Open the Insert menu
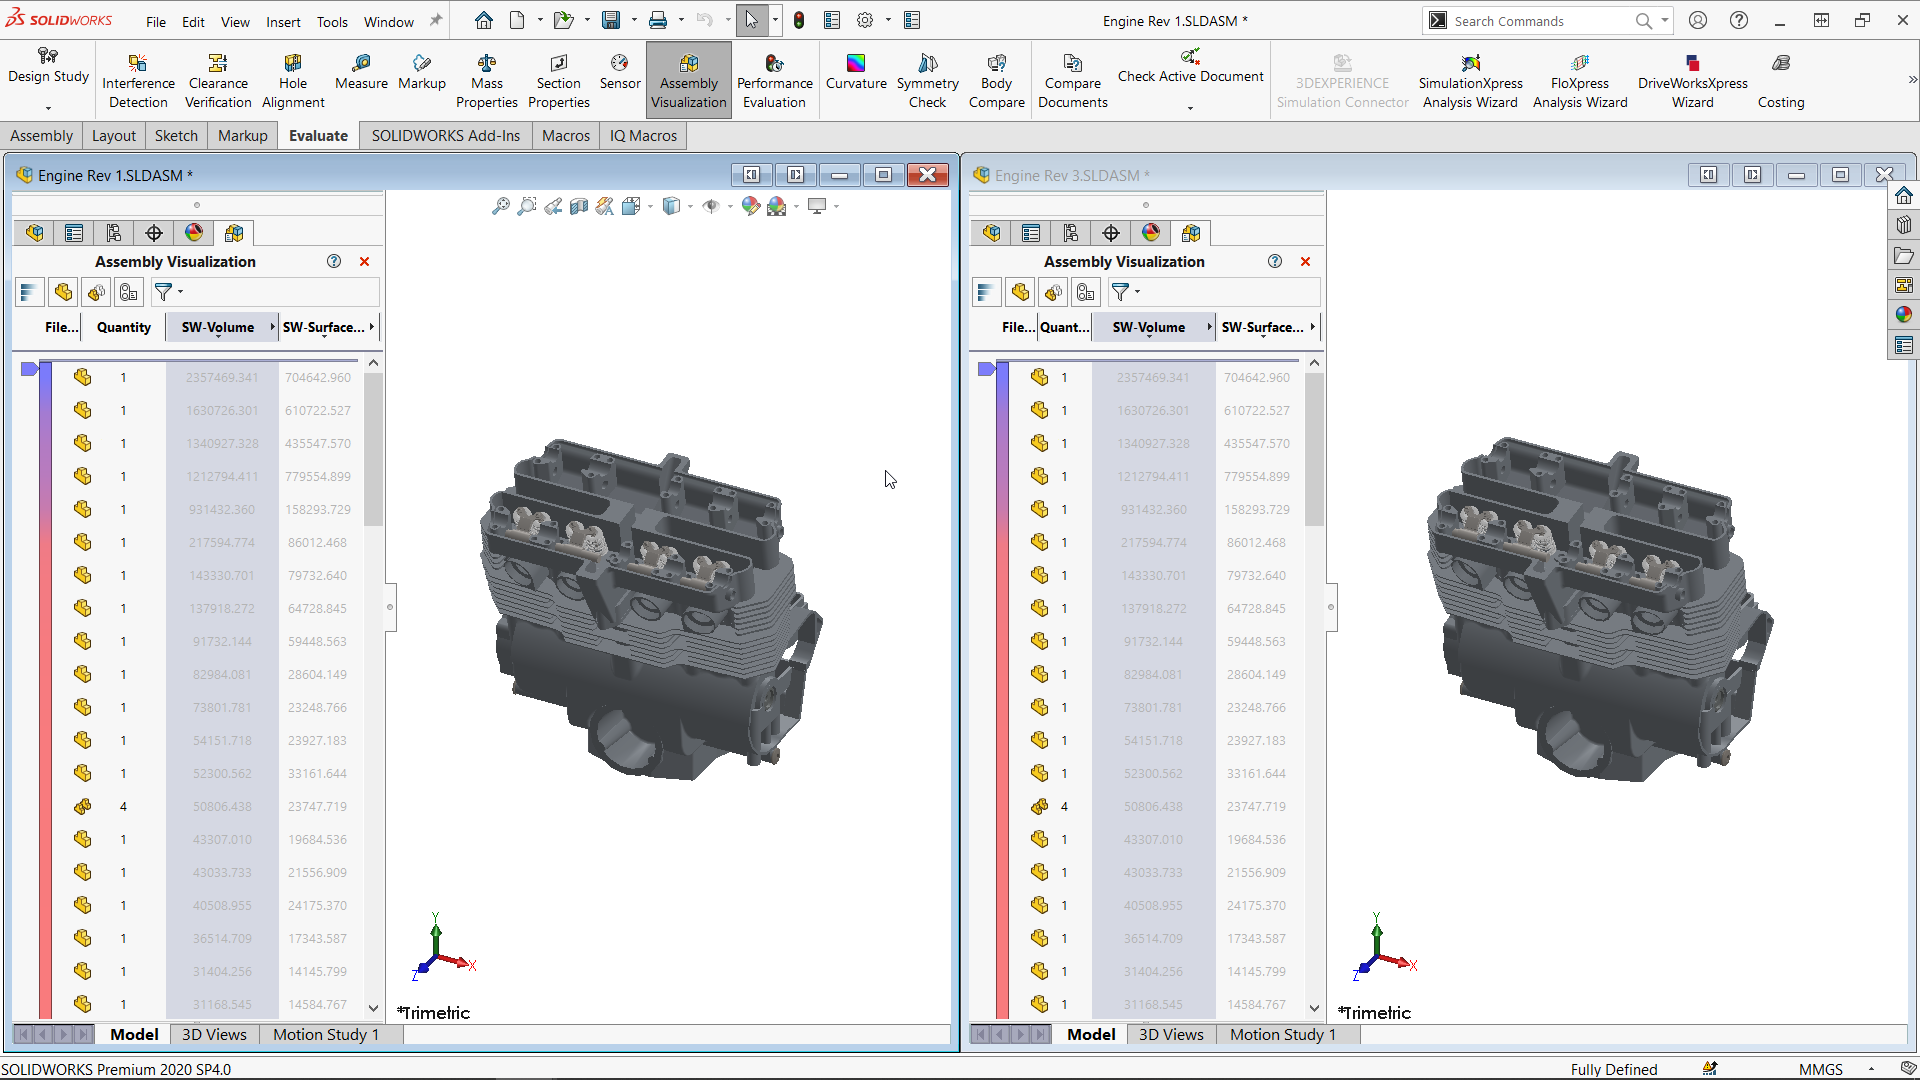Image resolution: width=1920 pixels, height=1080 pixels. (283, 22)
